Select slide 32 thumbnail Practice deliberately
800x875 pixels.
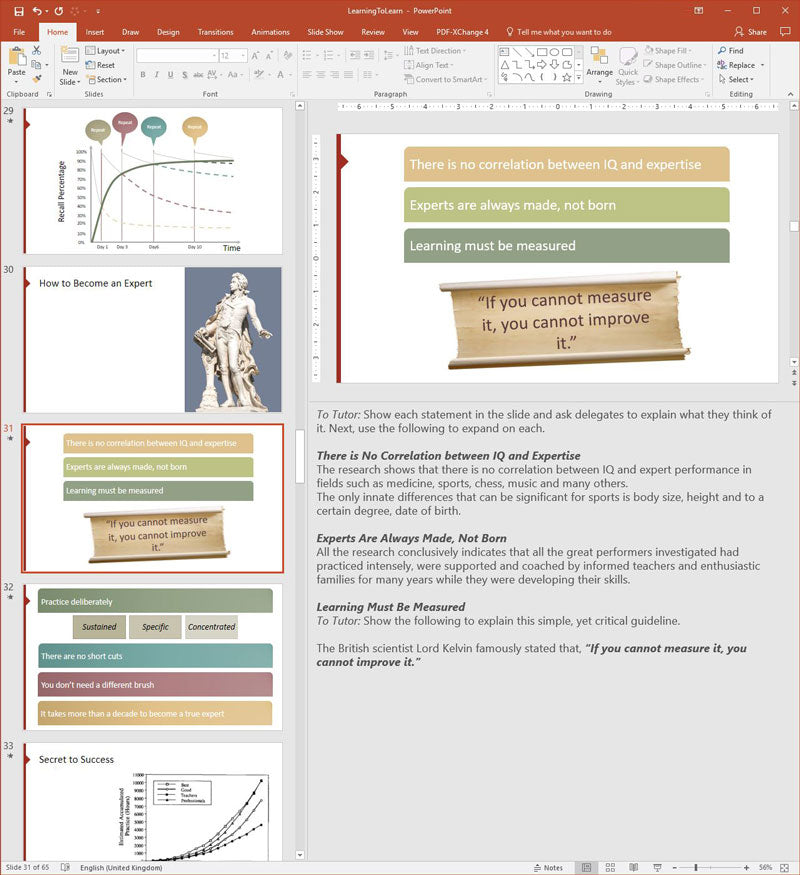(x=153, y=657)
